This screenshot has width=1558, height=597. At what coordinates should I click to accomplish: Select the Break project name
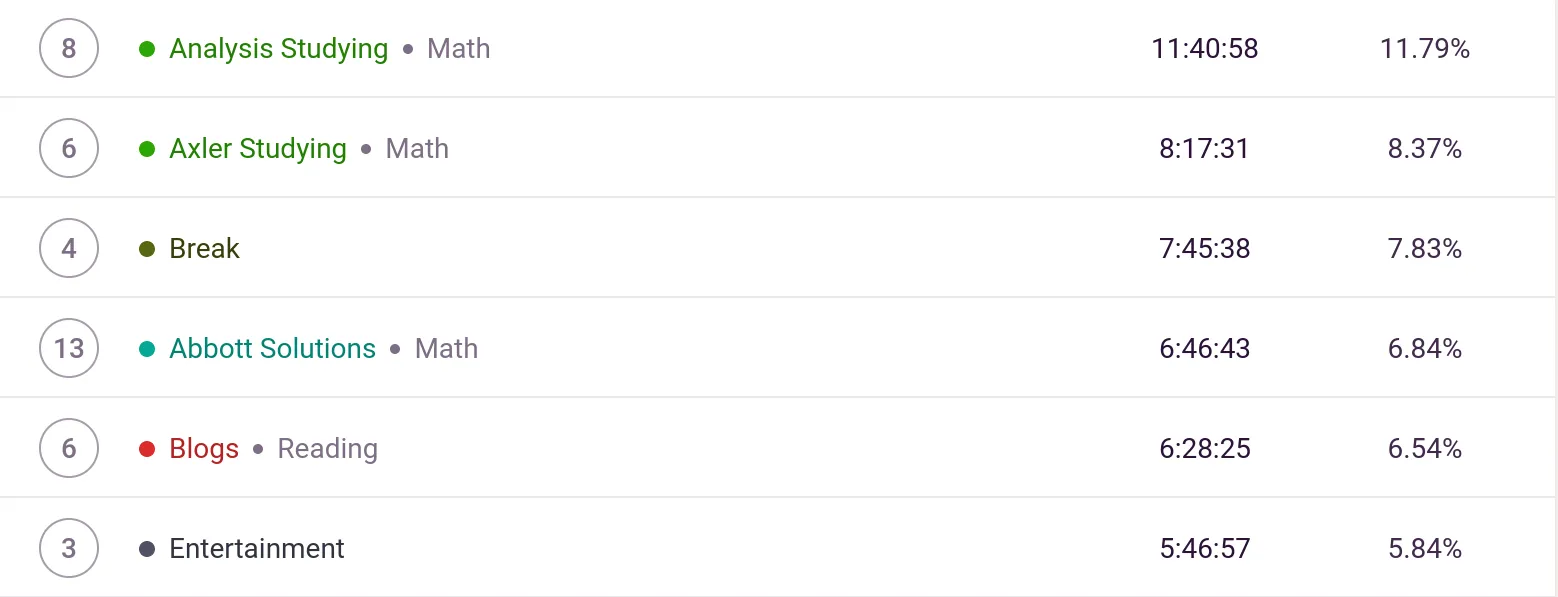[x=205, y=248]
